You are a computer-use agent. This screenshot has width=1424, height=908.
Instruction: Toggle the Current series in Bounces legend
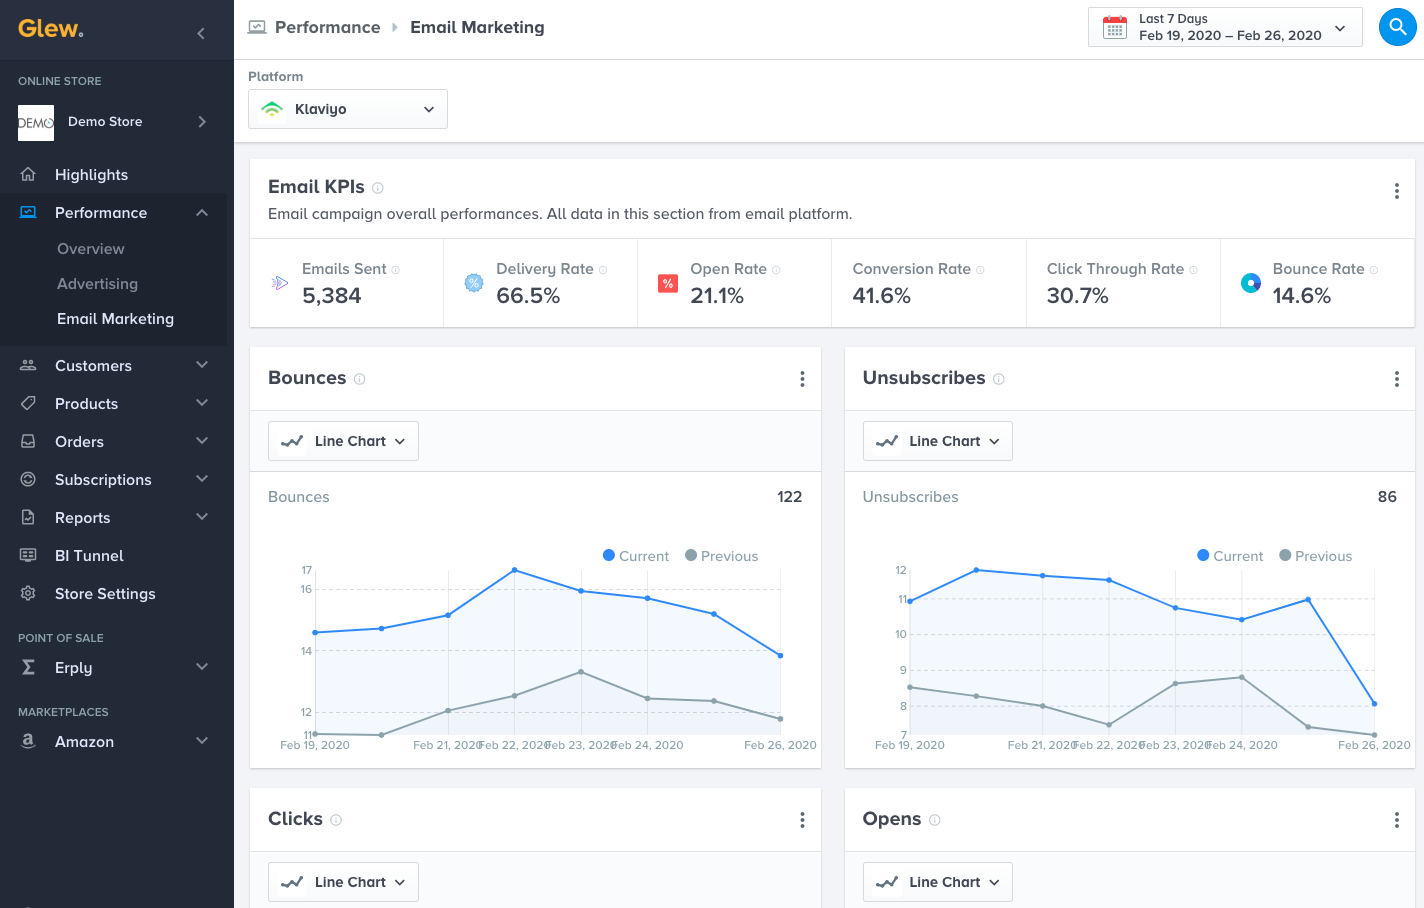(636, 556)
